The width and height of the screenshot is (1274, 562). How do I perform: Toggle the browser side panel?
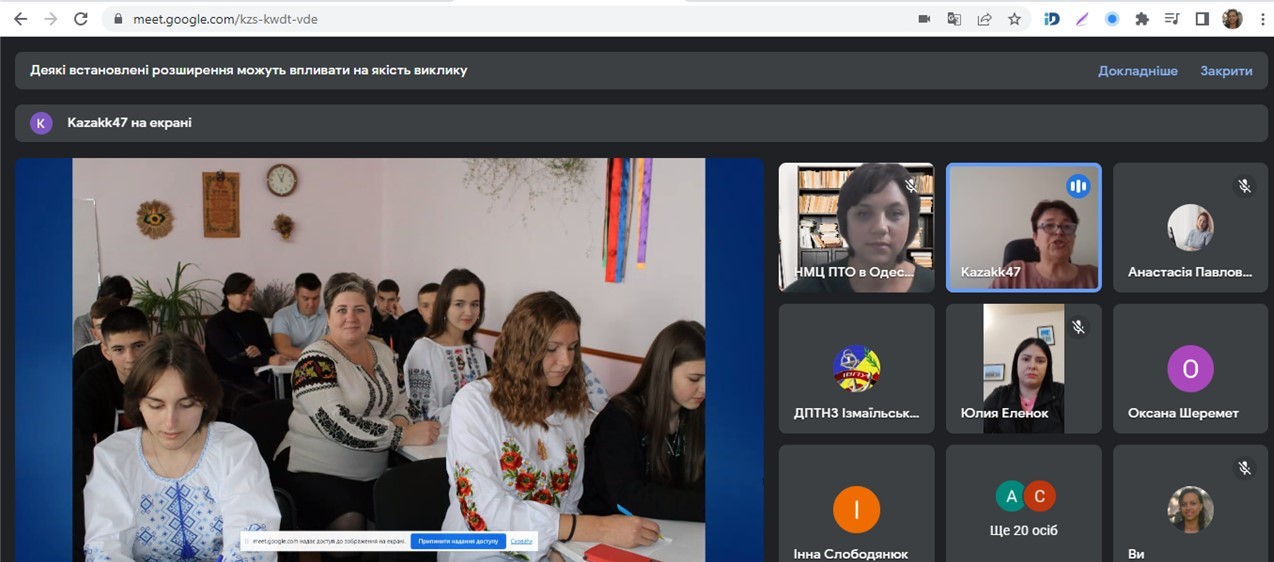1202,19
